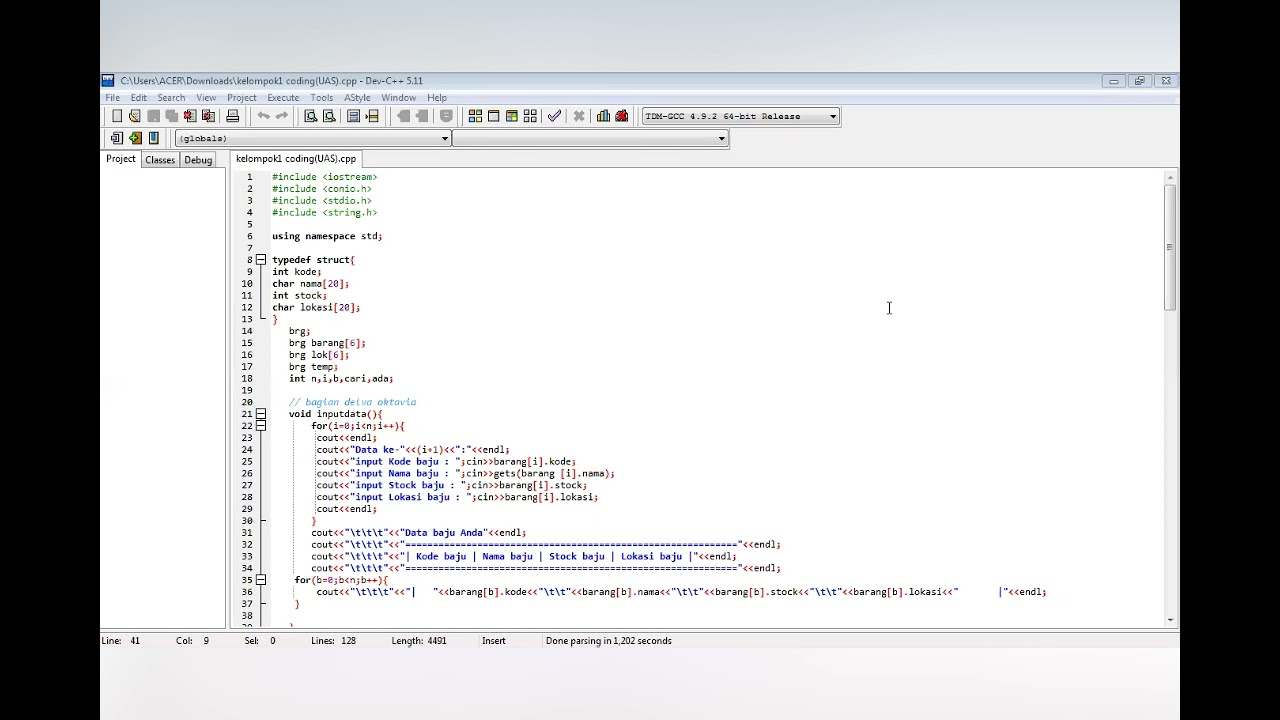Click the Toggle Comment toolbar icon
This screenshot has width=1280, height=720.
click(446, 116)
